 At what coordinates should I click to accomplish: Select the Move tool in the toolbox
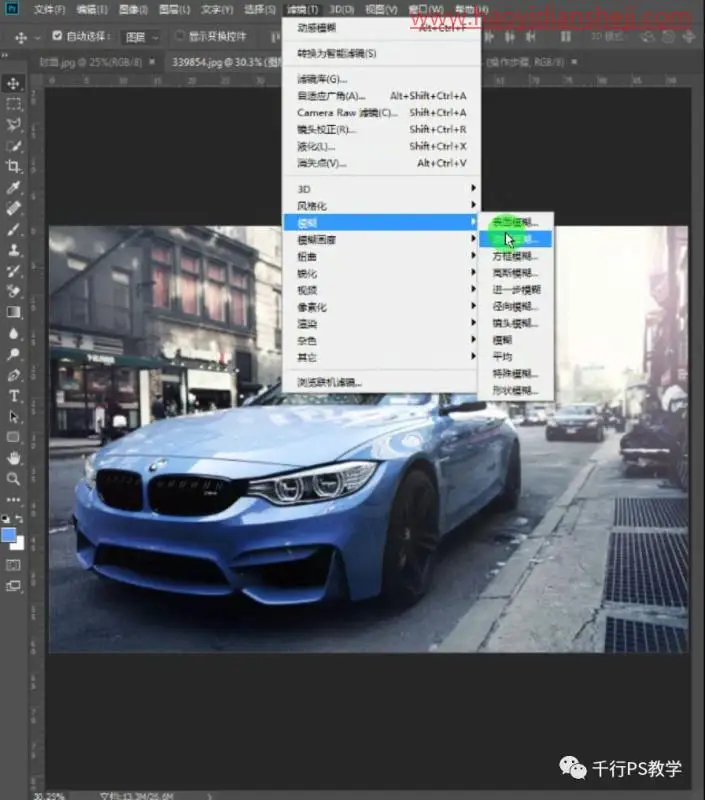click(x=14, y=83)
